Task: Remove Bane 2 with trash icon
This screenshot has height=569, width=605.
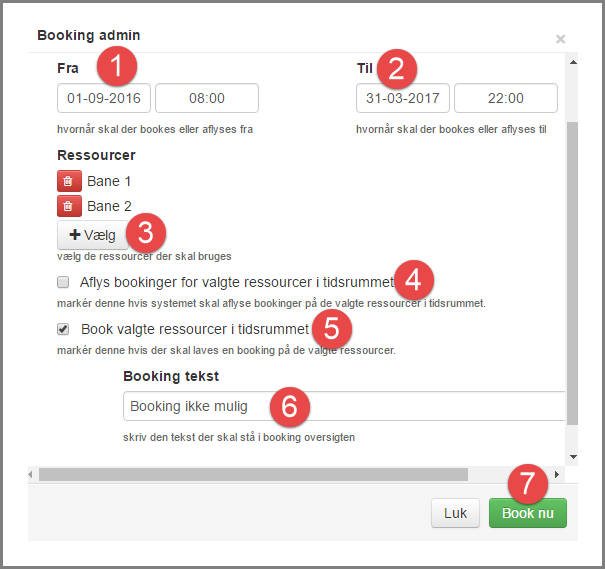Action: (x=67, y=207)
